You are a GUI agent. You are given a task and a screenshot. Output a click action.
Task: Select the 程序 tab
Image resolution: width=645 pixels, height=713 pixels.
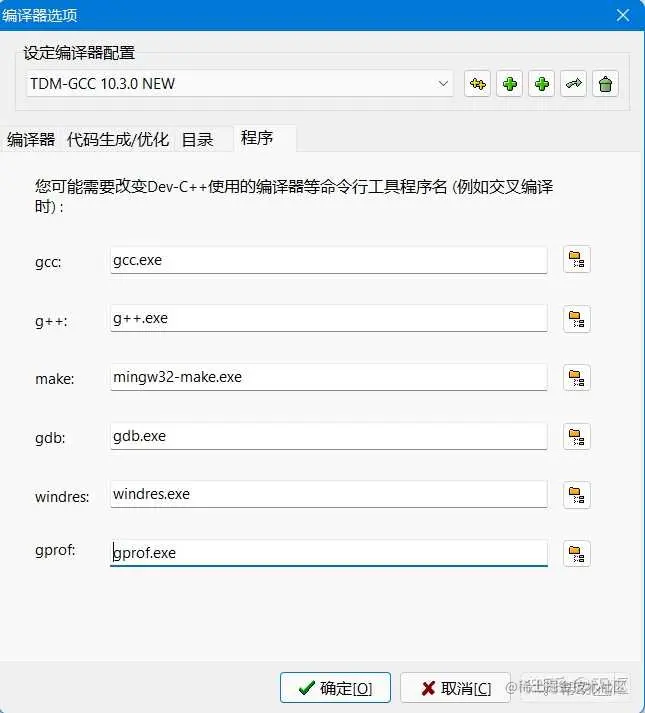265,138
